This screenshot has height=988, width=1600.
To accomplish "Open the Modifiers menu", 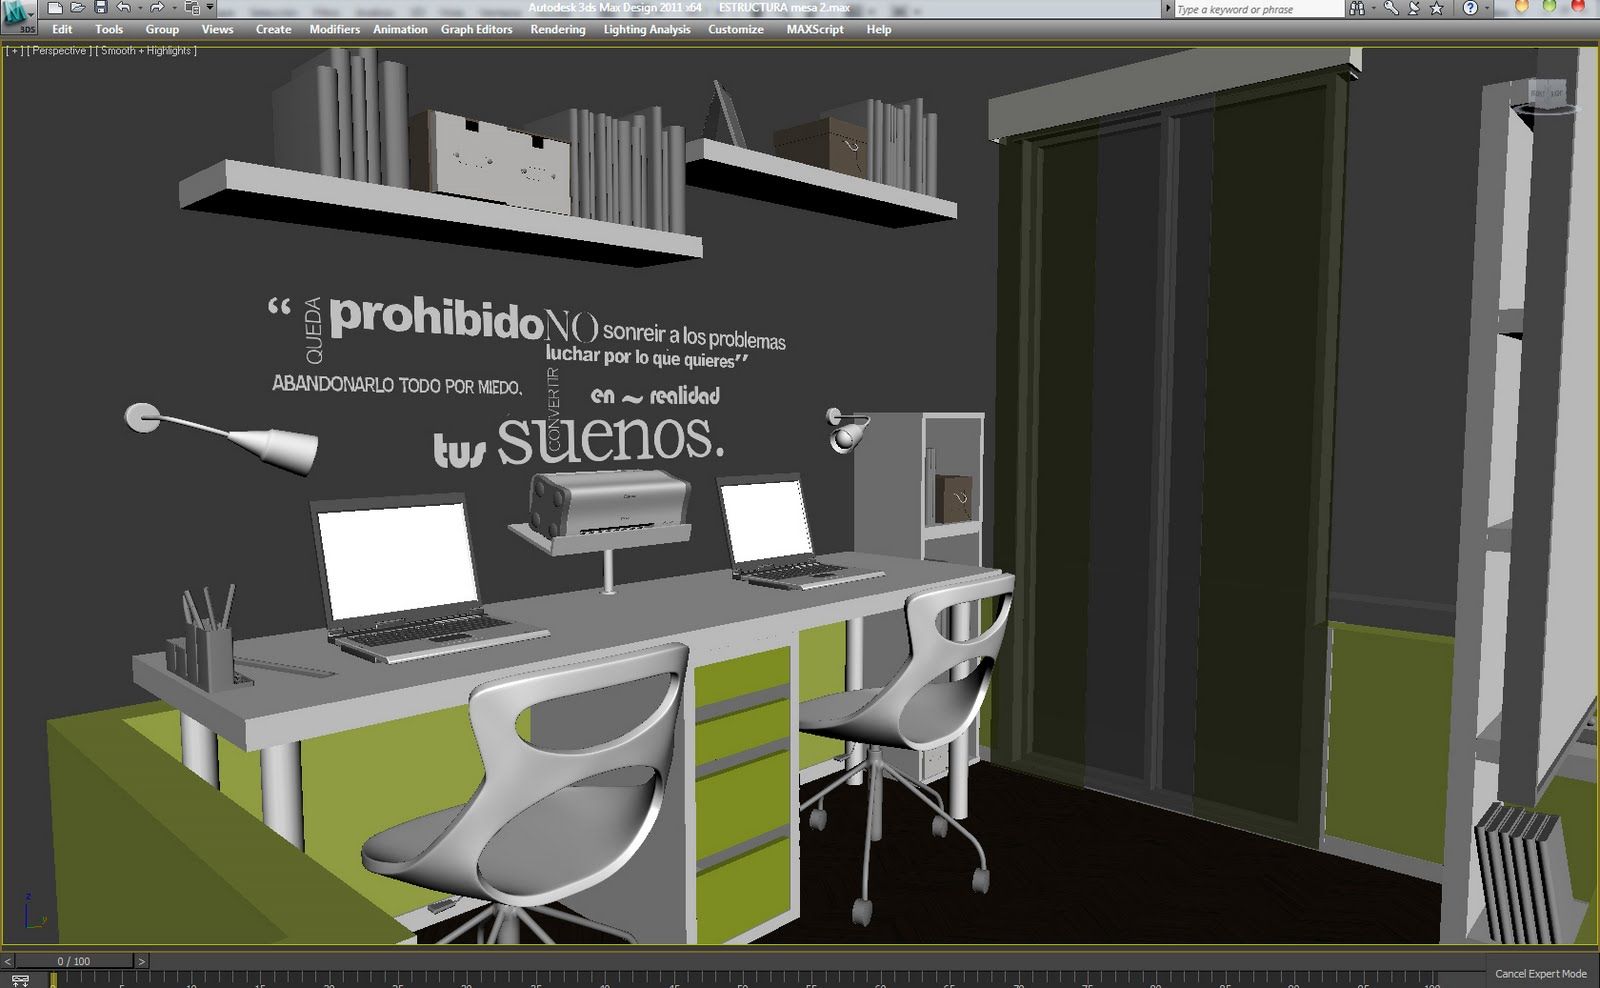I will (334, 29).
